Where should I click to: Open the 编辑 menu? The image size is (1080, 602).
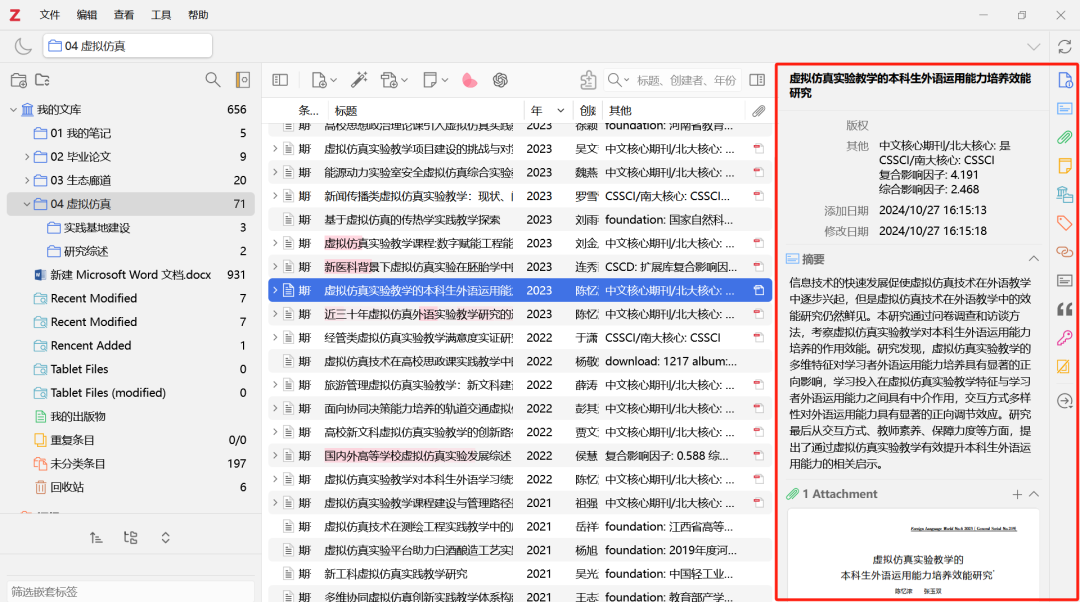pos(87,15)
